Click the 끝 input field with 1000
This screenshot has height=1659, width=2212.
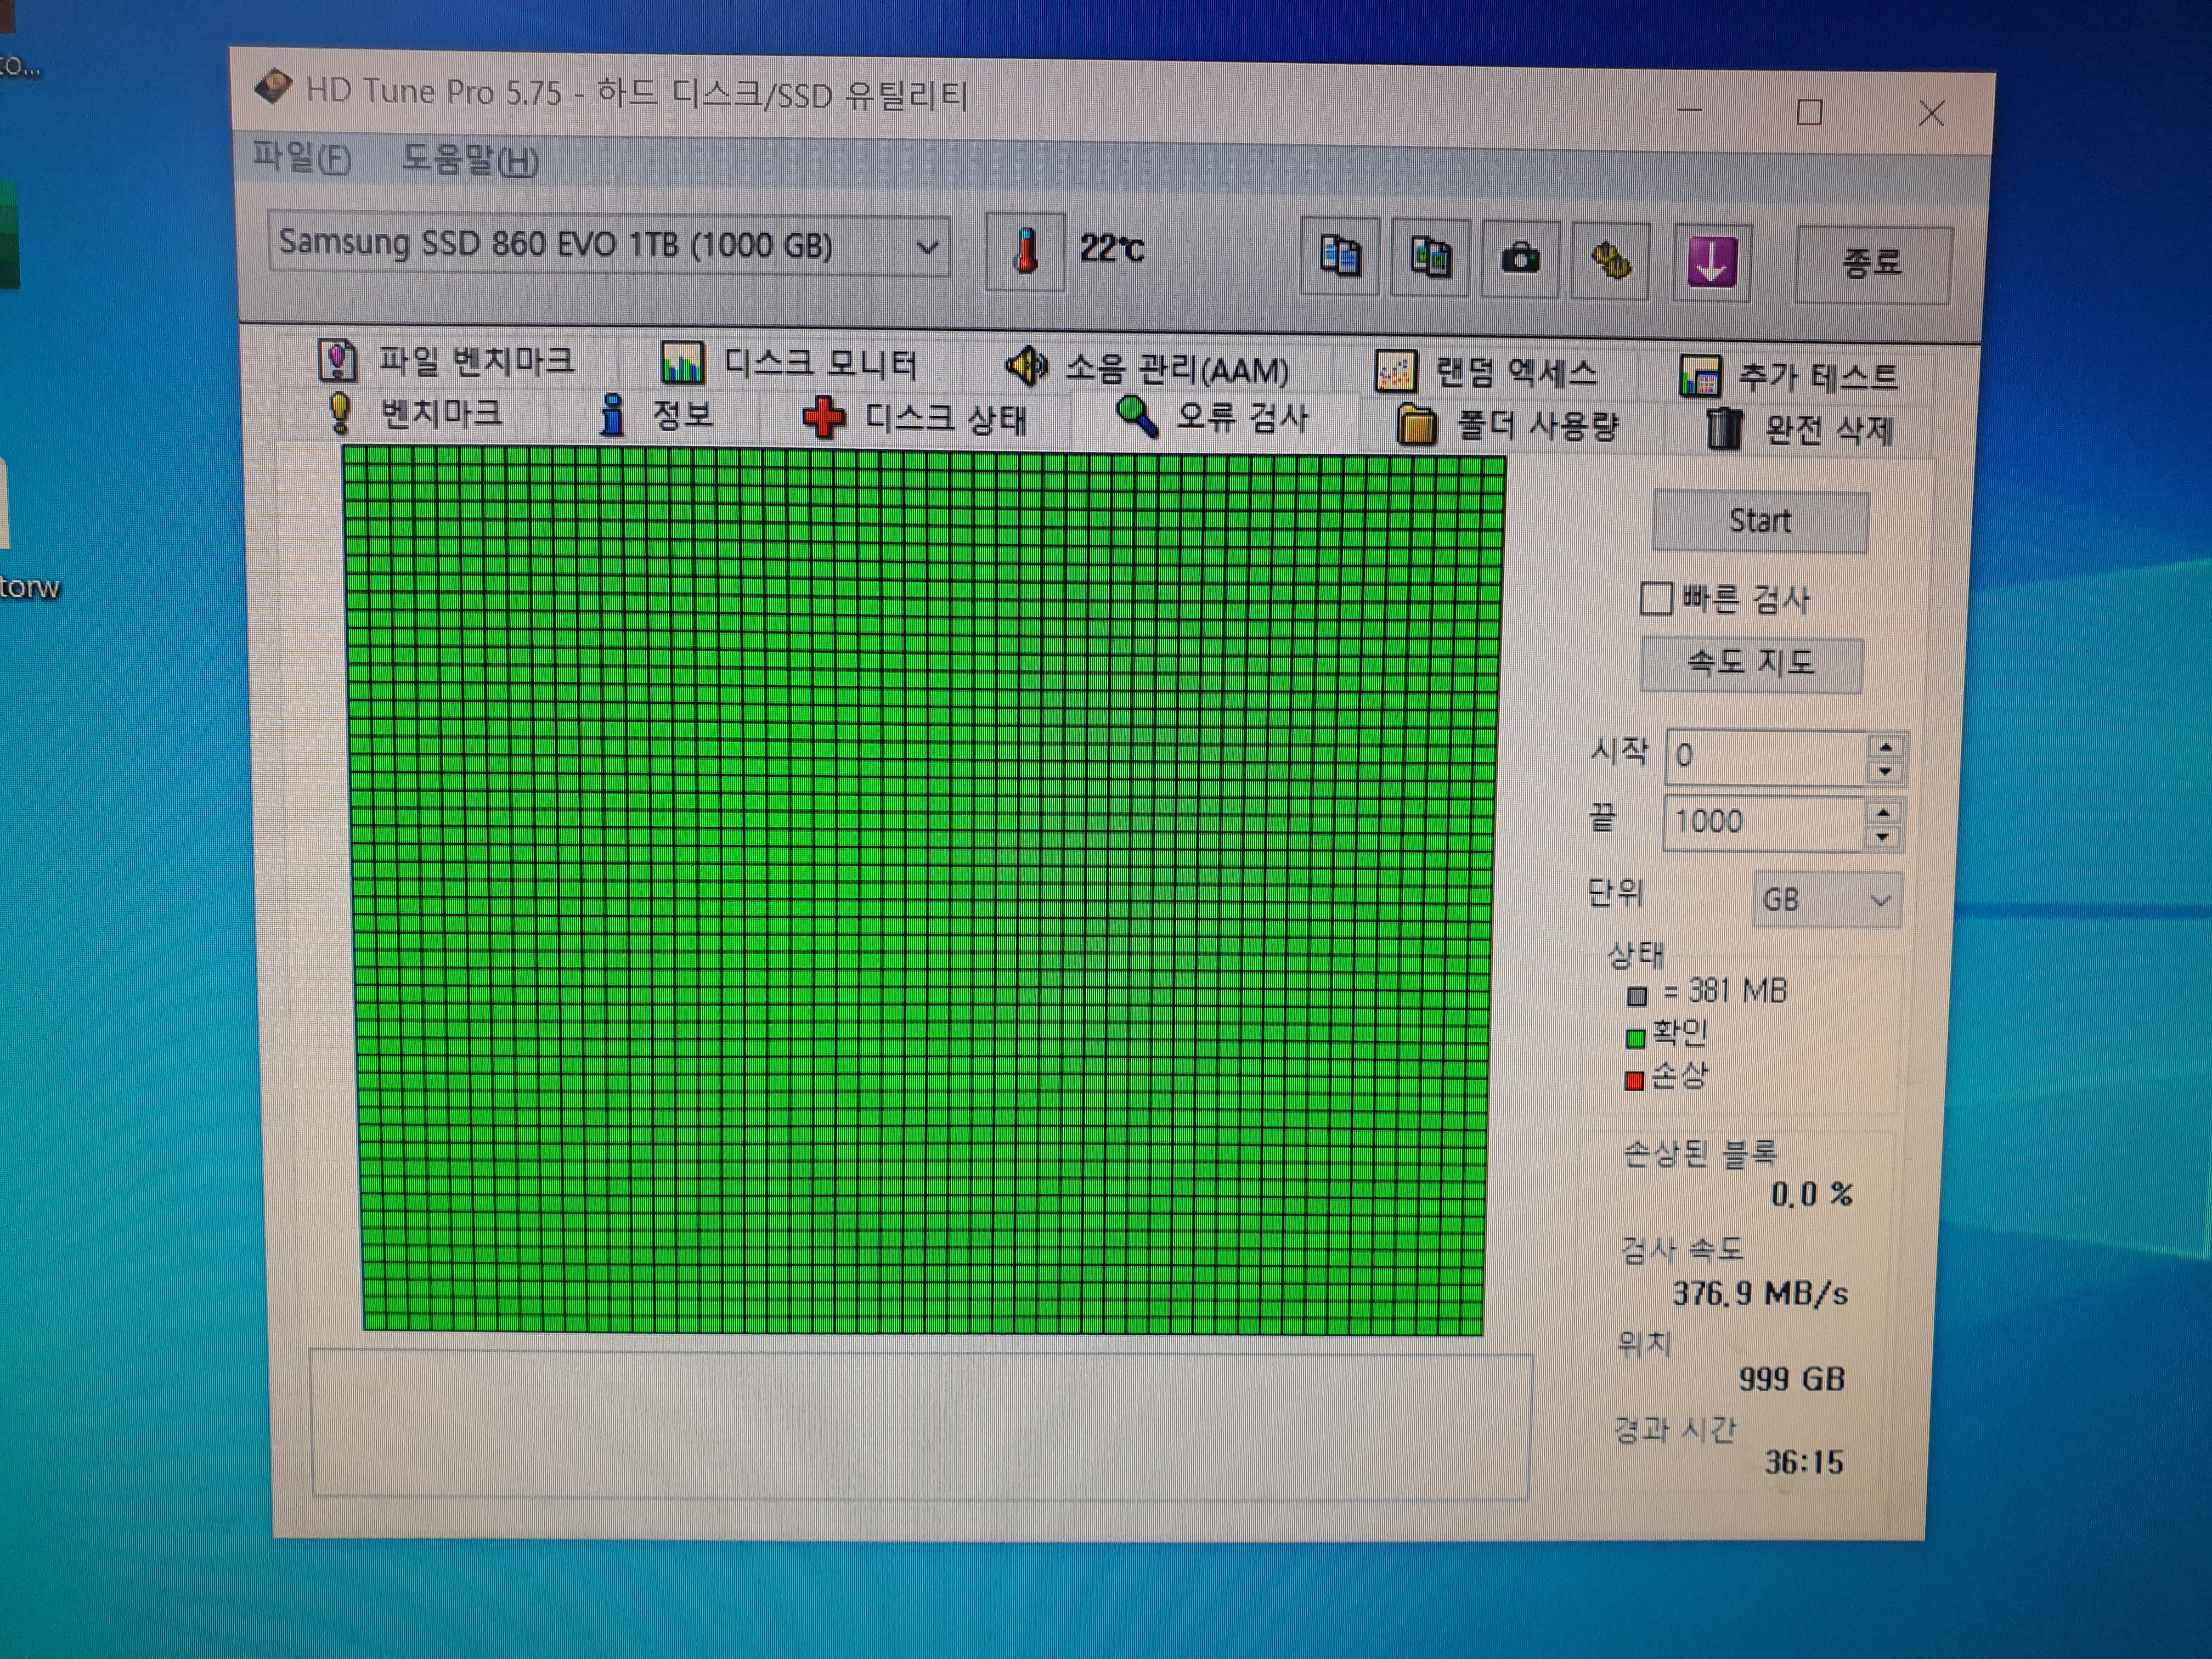[1764, 822]
